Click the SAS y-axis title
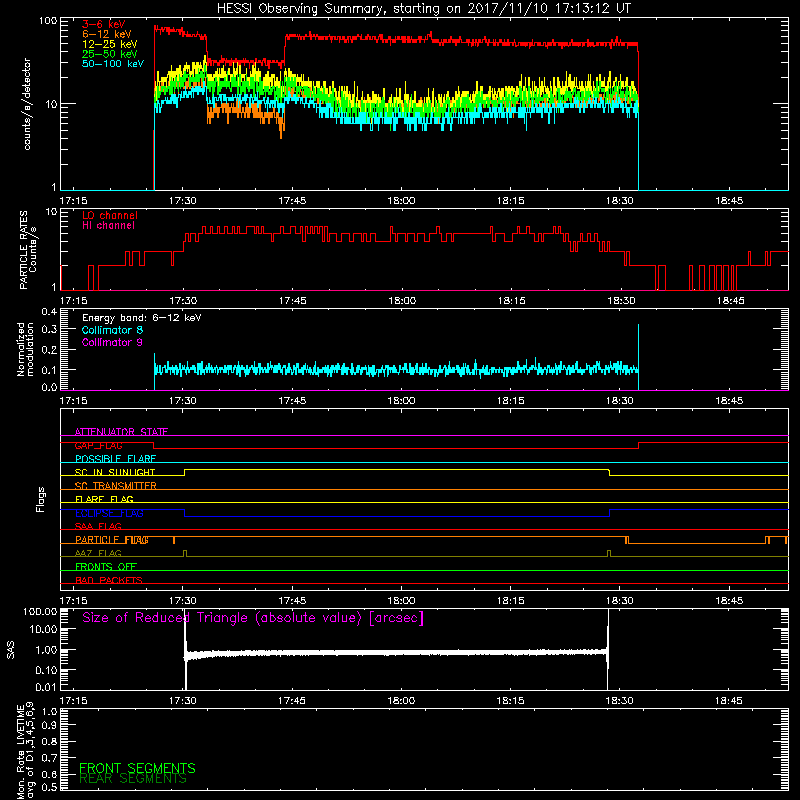 (11, 650)
